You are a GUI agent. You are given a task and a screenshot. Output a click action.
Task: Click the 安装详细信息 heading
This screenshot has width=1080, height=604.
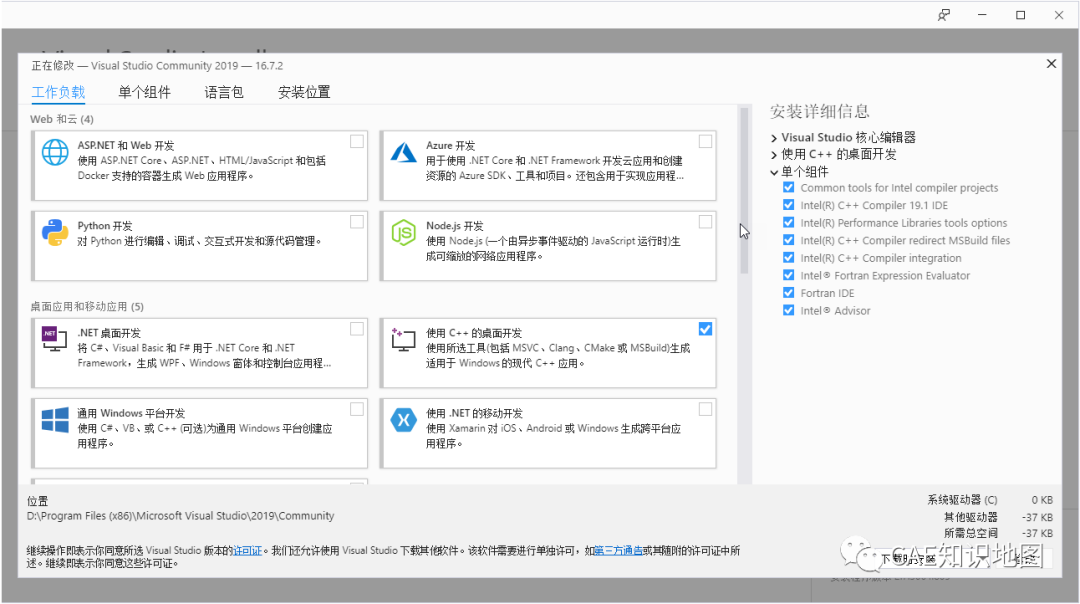click(820, 112)
